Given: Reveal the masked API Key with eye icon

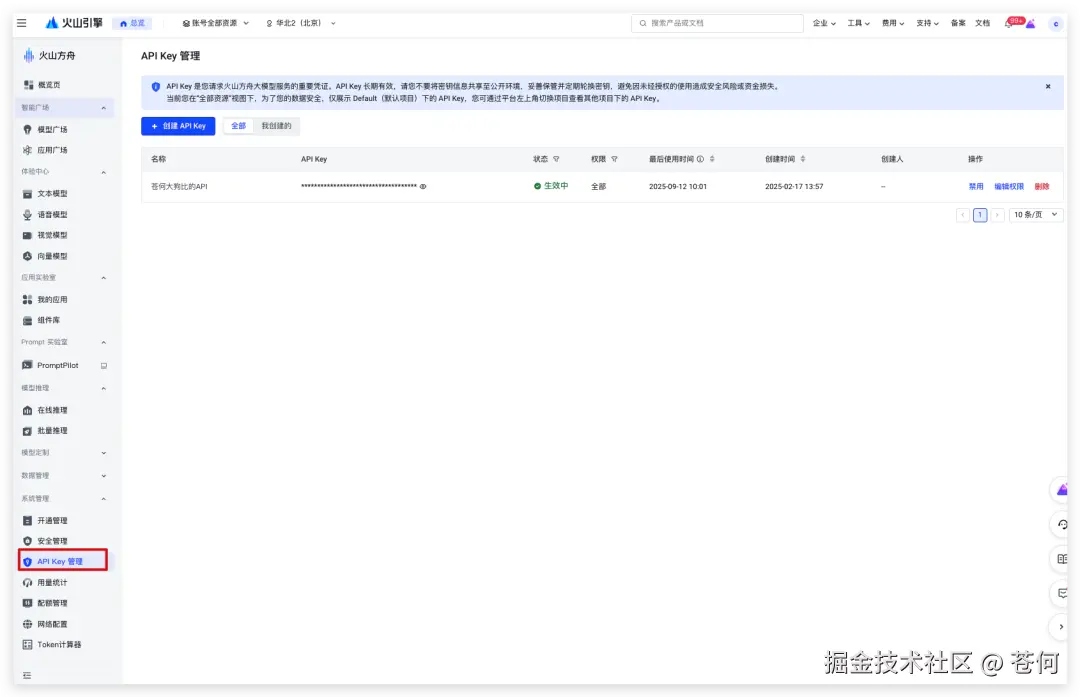Looking at the screenshot, I should 423,185.
